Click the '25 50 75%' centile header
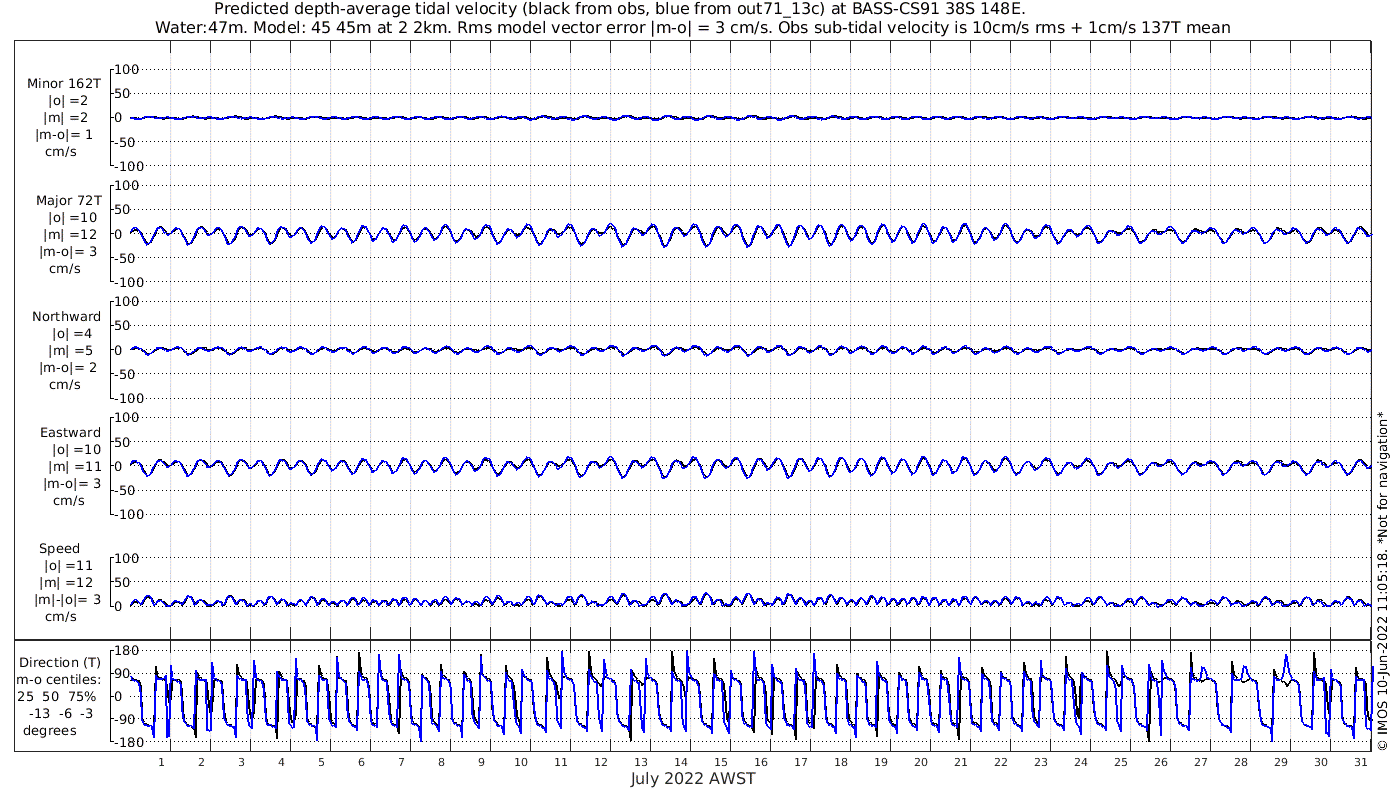Screen dimensions: 1400x800 (56, 695)
